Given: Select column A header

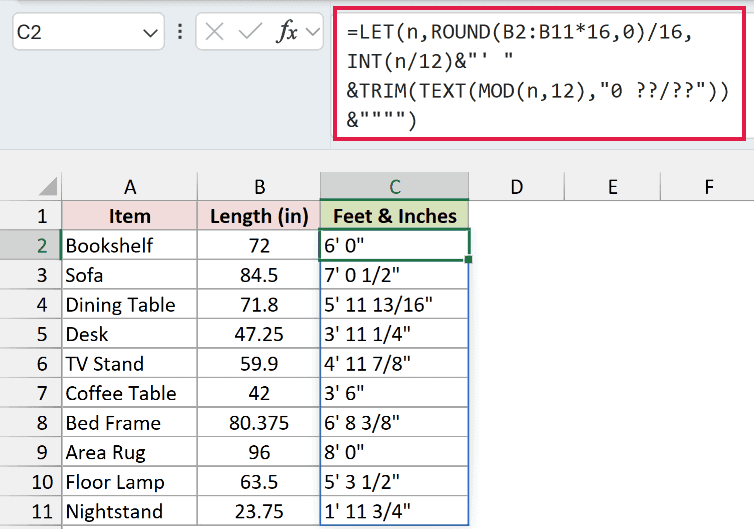Looking at the screenshot, I should click(129, 187).
